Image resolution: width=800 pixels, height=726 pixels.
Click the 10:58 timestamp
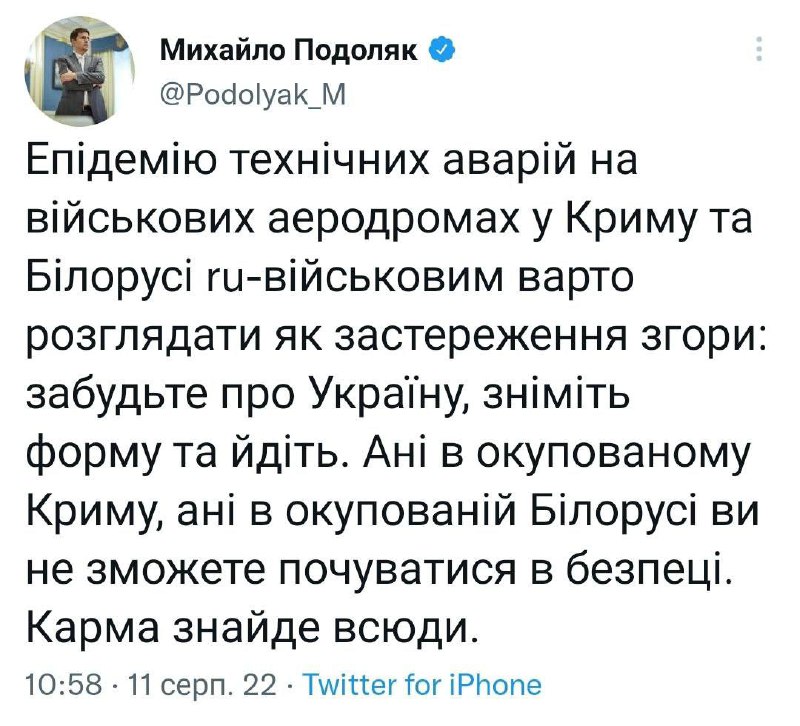61,685
